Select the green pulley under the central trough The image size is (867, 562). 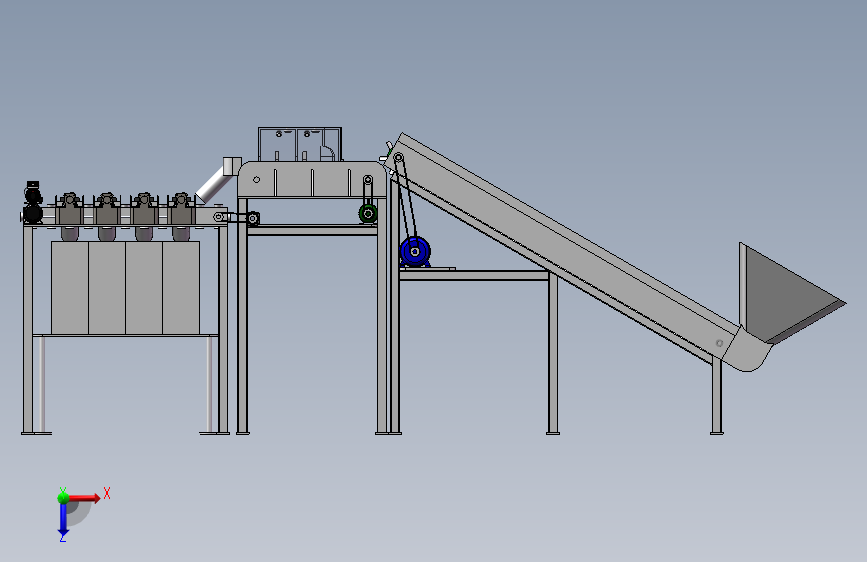[x=368, y=214]
